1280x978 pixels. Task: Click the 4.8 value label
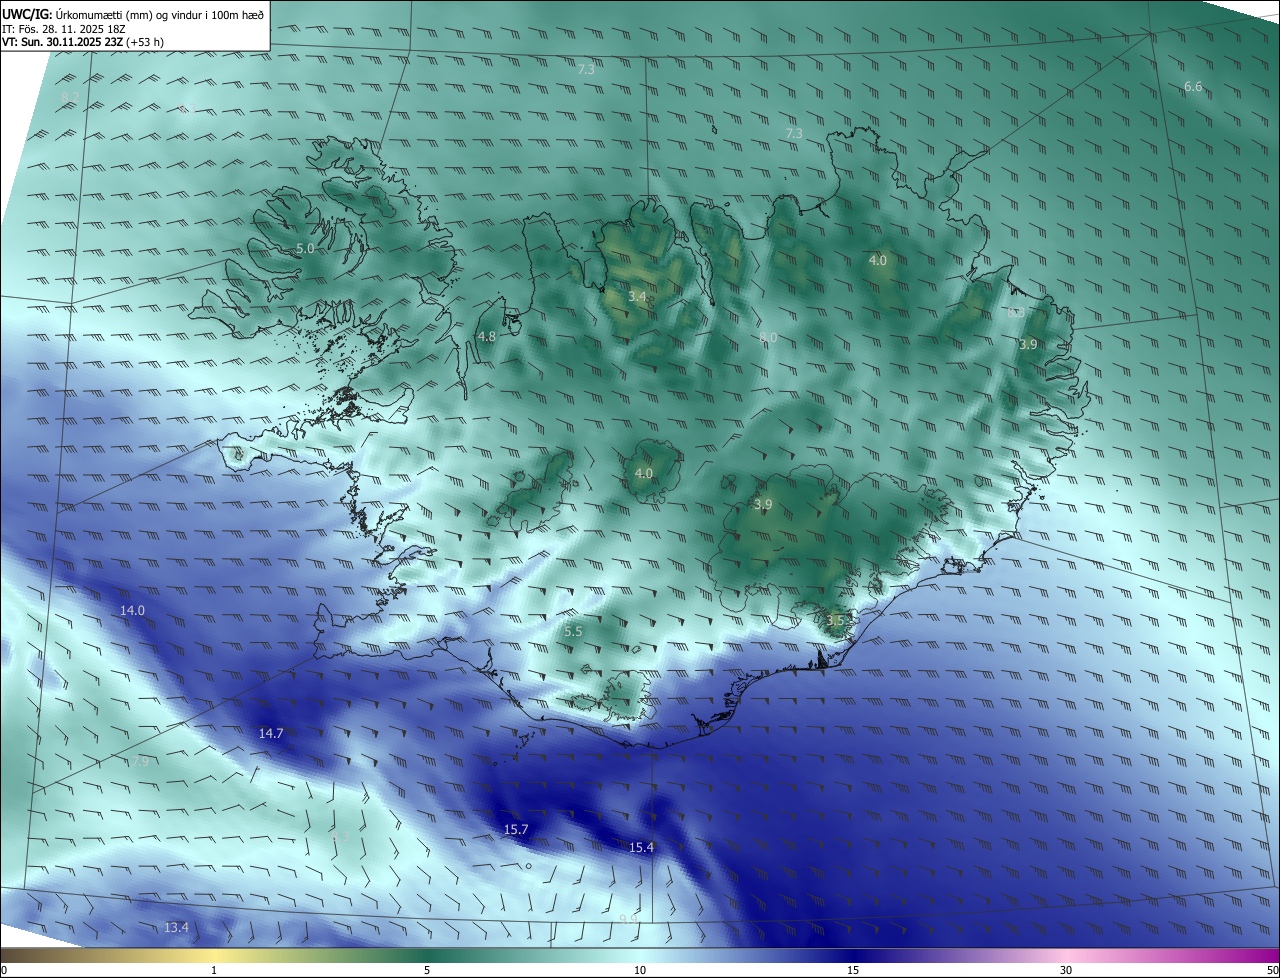(487, 337)
